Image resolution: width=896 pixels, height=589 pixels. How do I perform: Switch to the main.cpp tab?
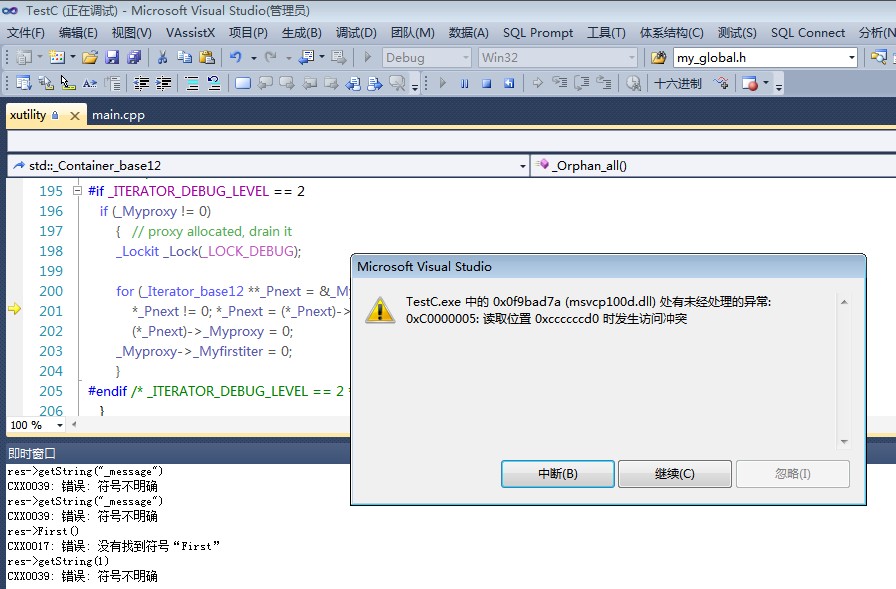[x=118, y=115]
